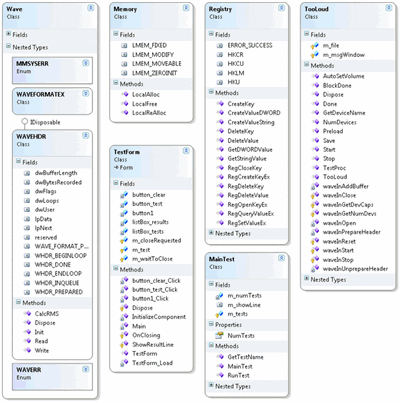Click the CalcRMS method icon
400x403 pixels.
28,314
